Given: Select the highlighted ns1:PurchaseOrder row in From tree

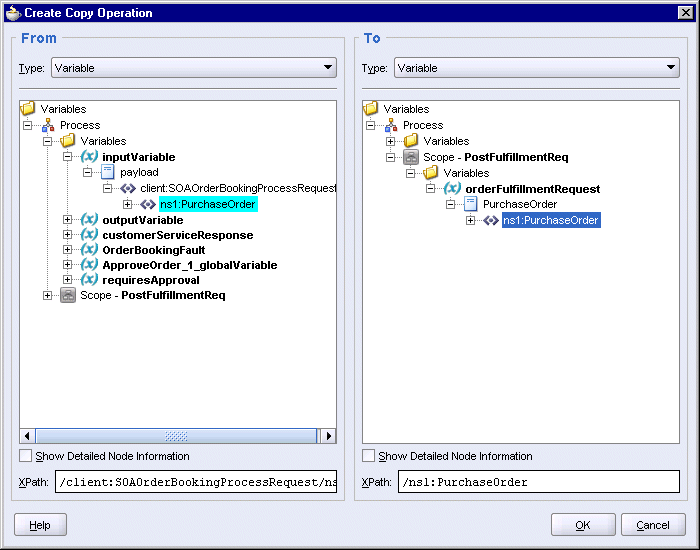Looking at the screenshot, I should 208,204.
